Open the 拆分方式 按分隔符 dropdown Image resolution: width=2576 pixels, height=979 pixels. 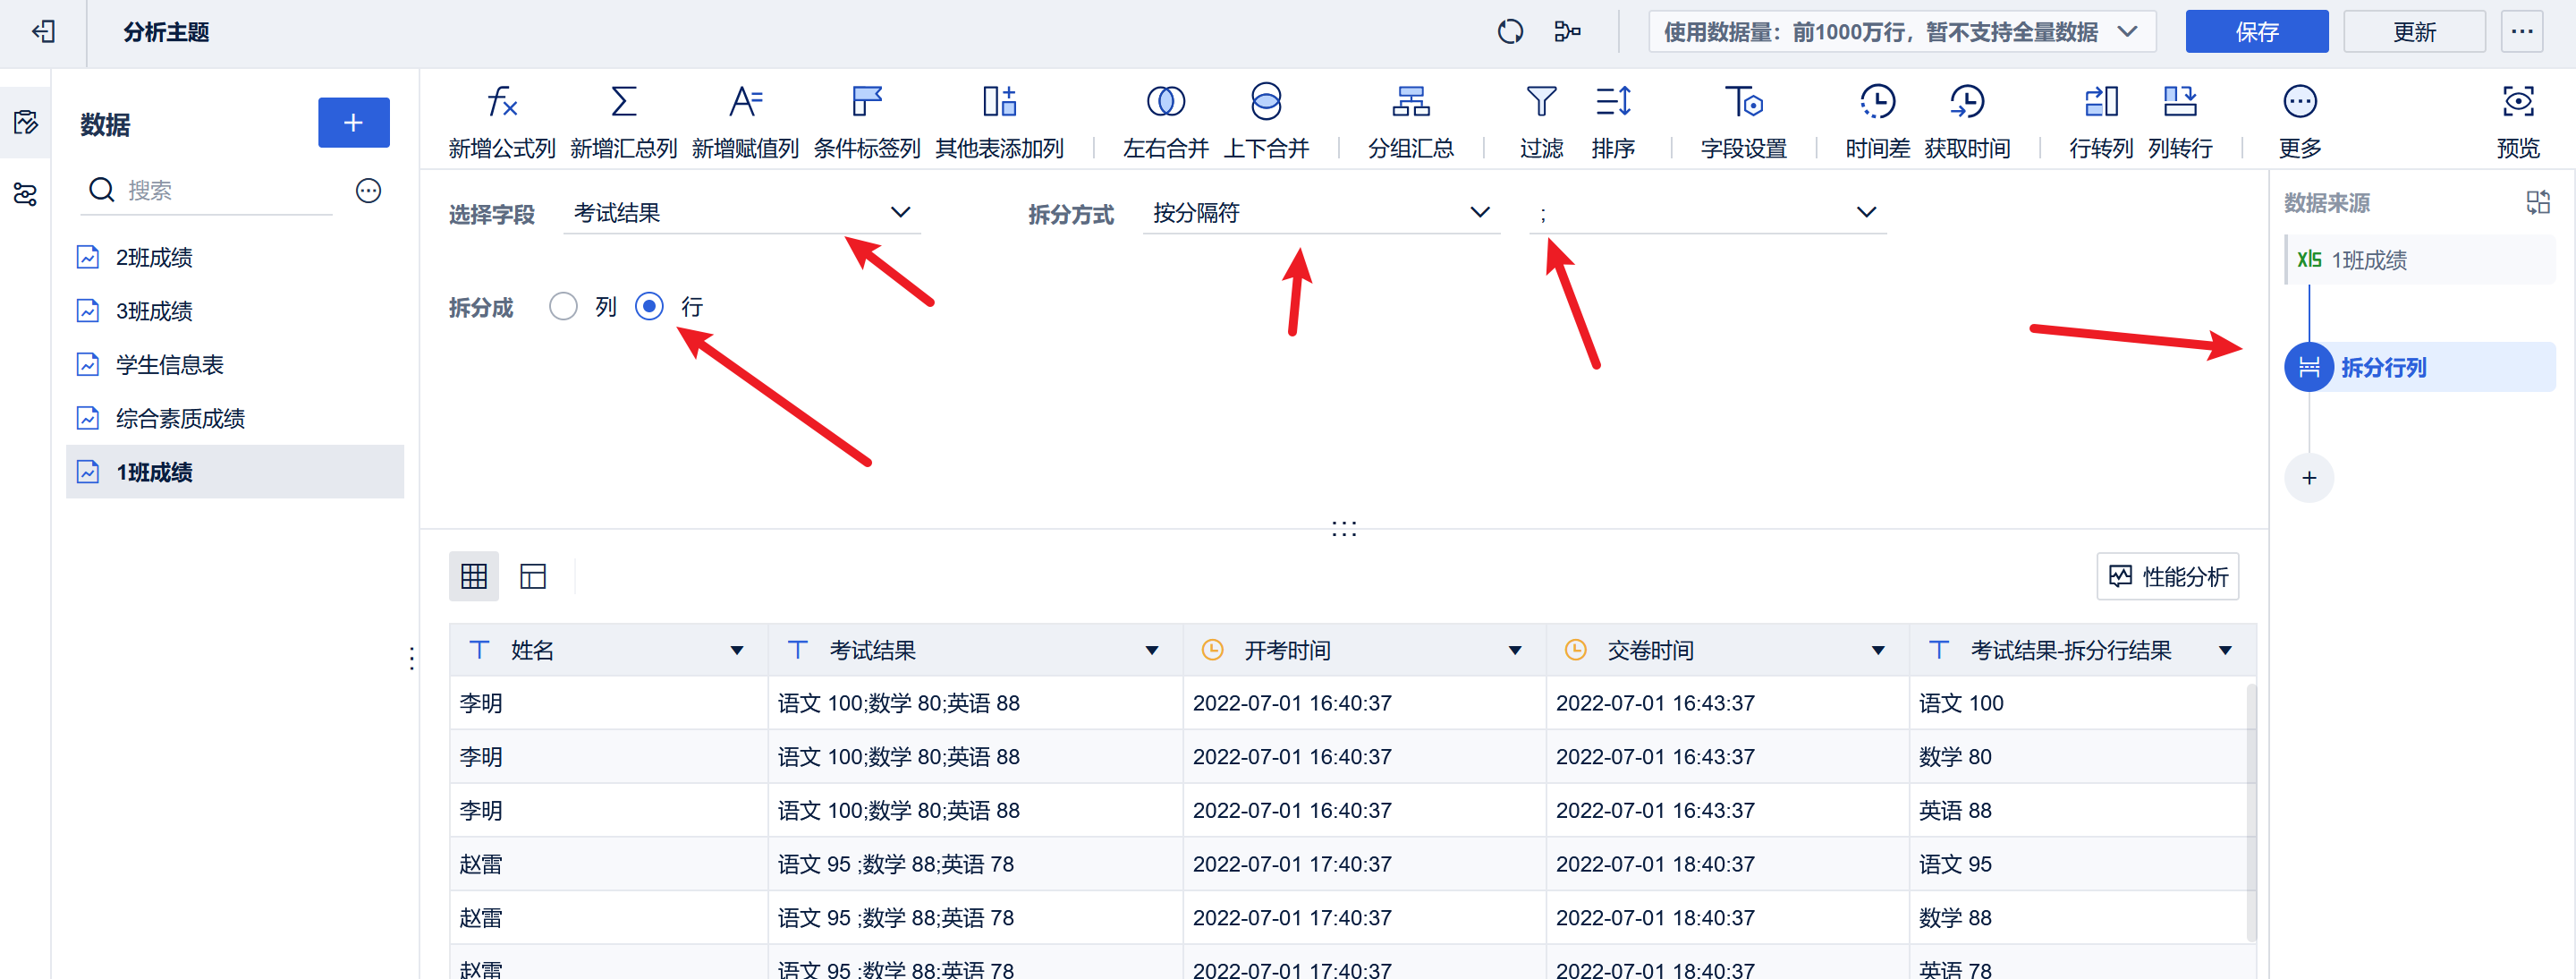click(1320, 213)
